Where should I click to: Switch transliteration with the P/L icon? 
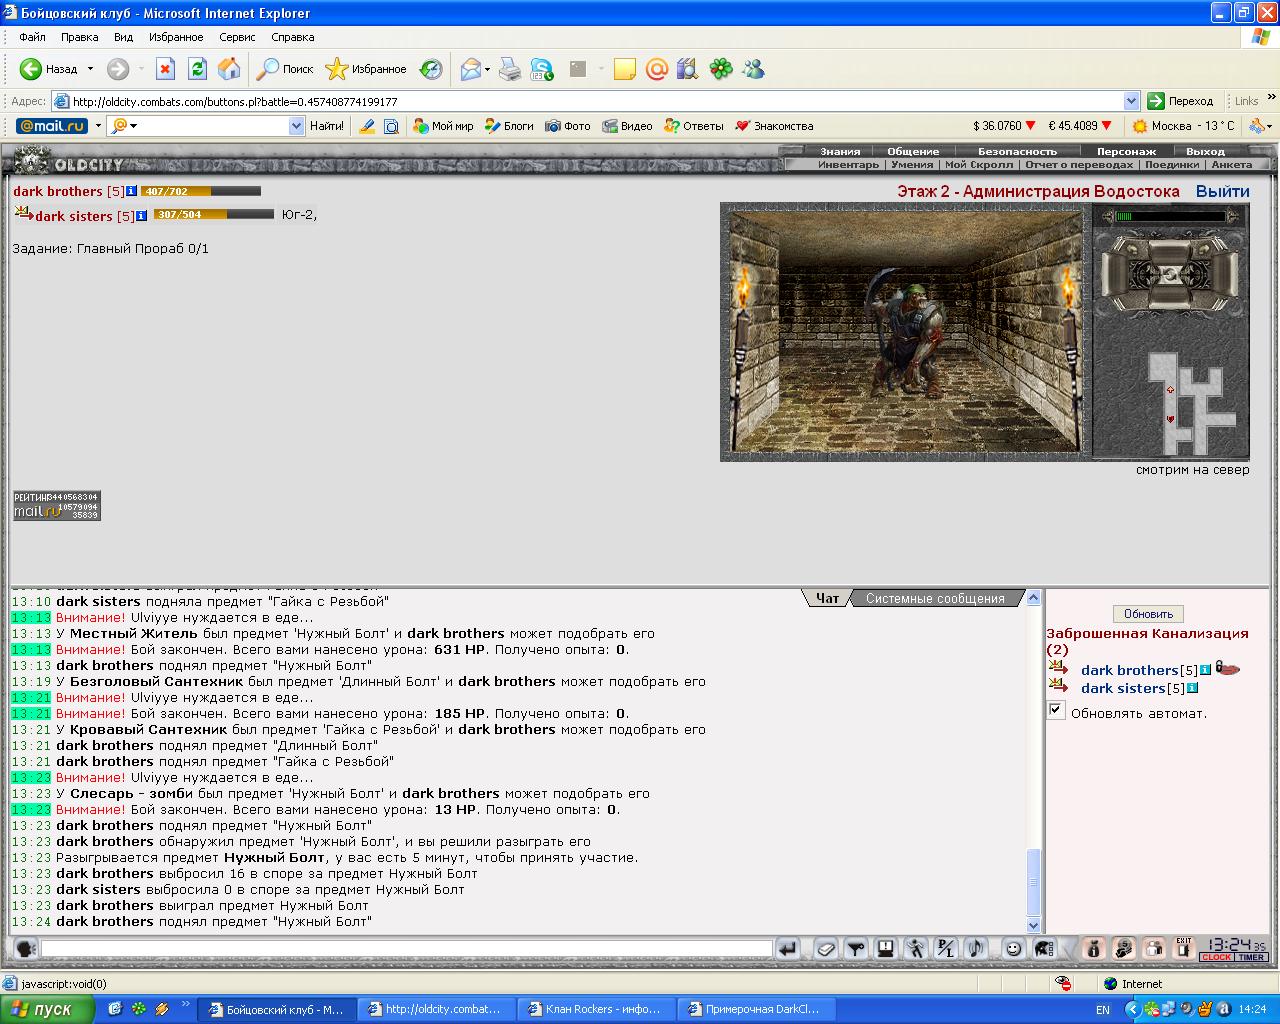(946, 949)
